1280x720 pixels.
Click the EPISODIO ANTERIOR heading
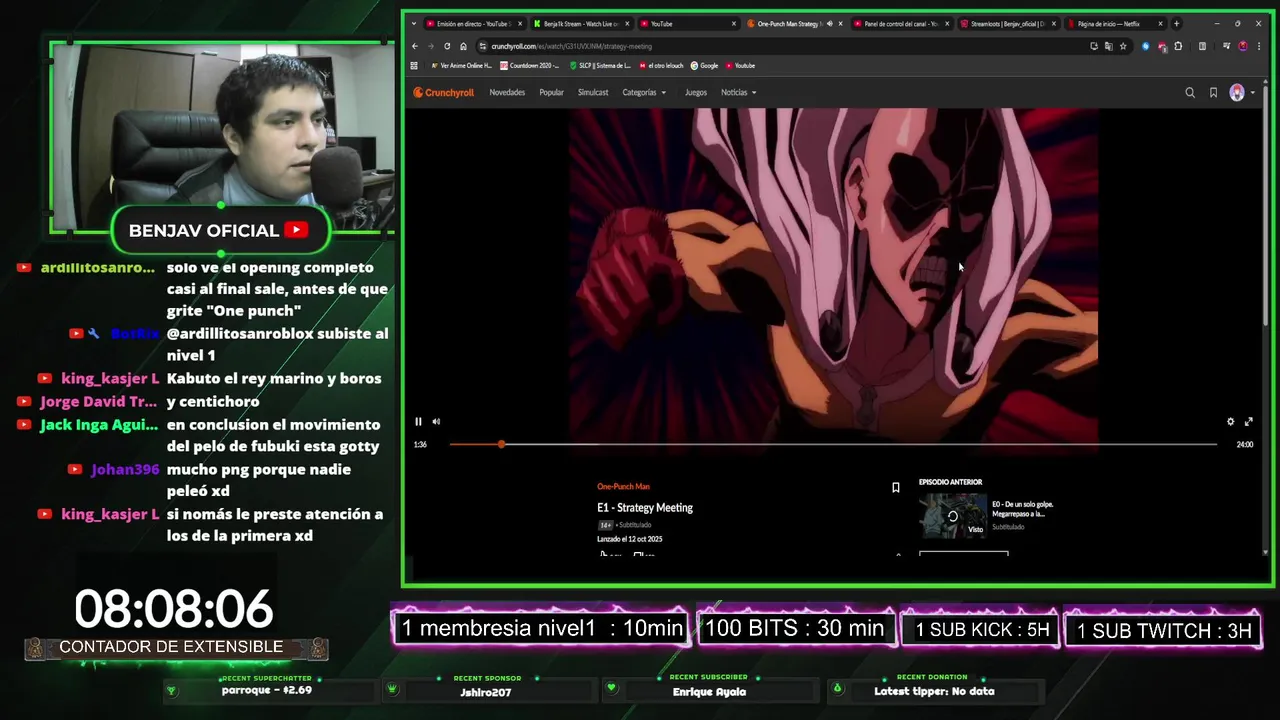(950, 482)
